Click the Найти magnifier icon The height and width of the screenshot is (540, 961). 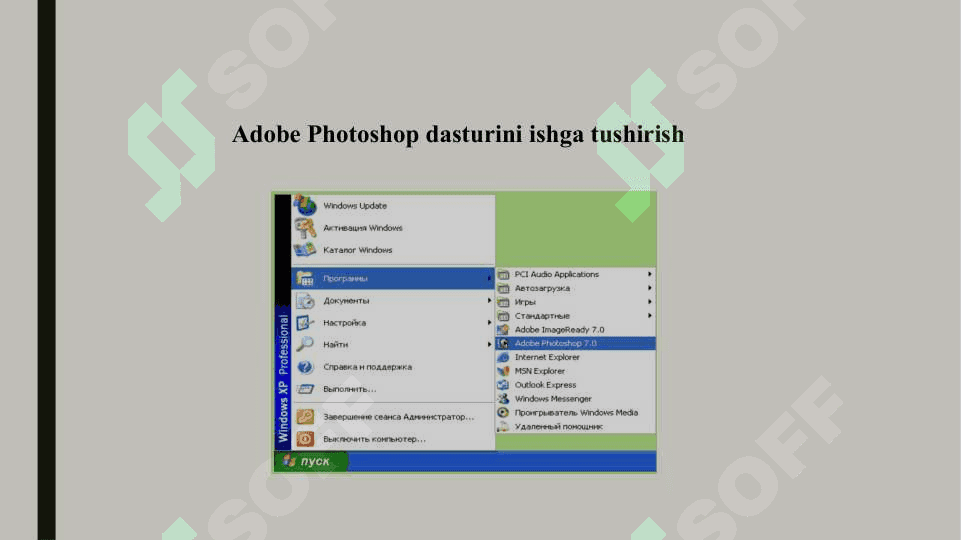305,344
